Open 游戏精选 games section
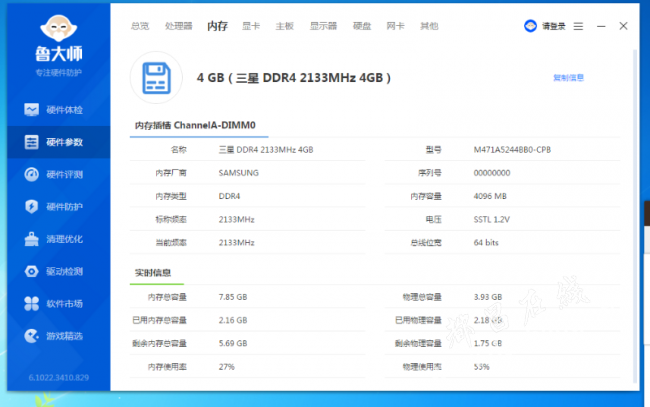Screen dimensions: 650x407 [58, 336]
